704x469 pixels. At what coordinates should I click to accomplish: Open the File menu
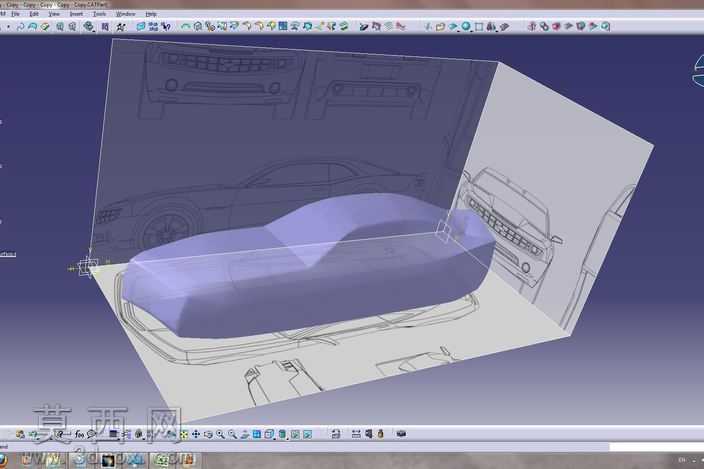click(16, 14)
